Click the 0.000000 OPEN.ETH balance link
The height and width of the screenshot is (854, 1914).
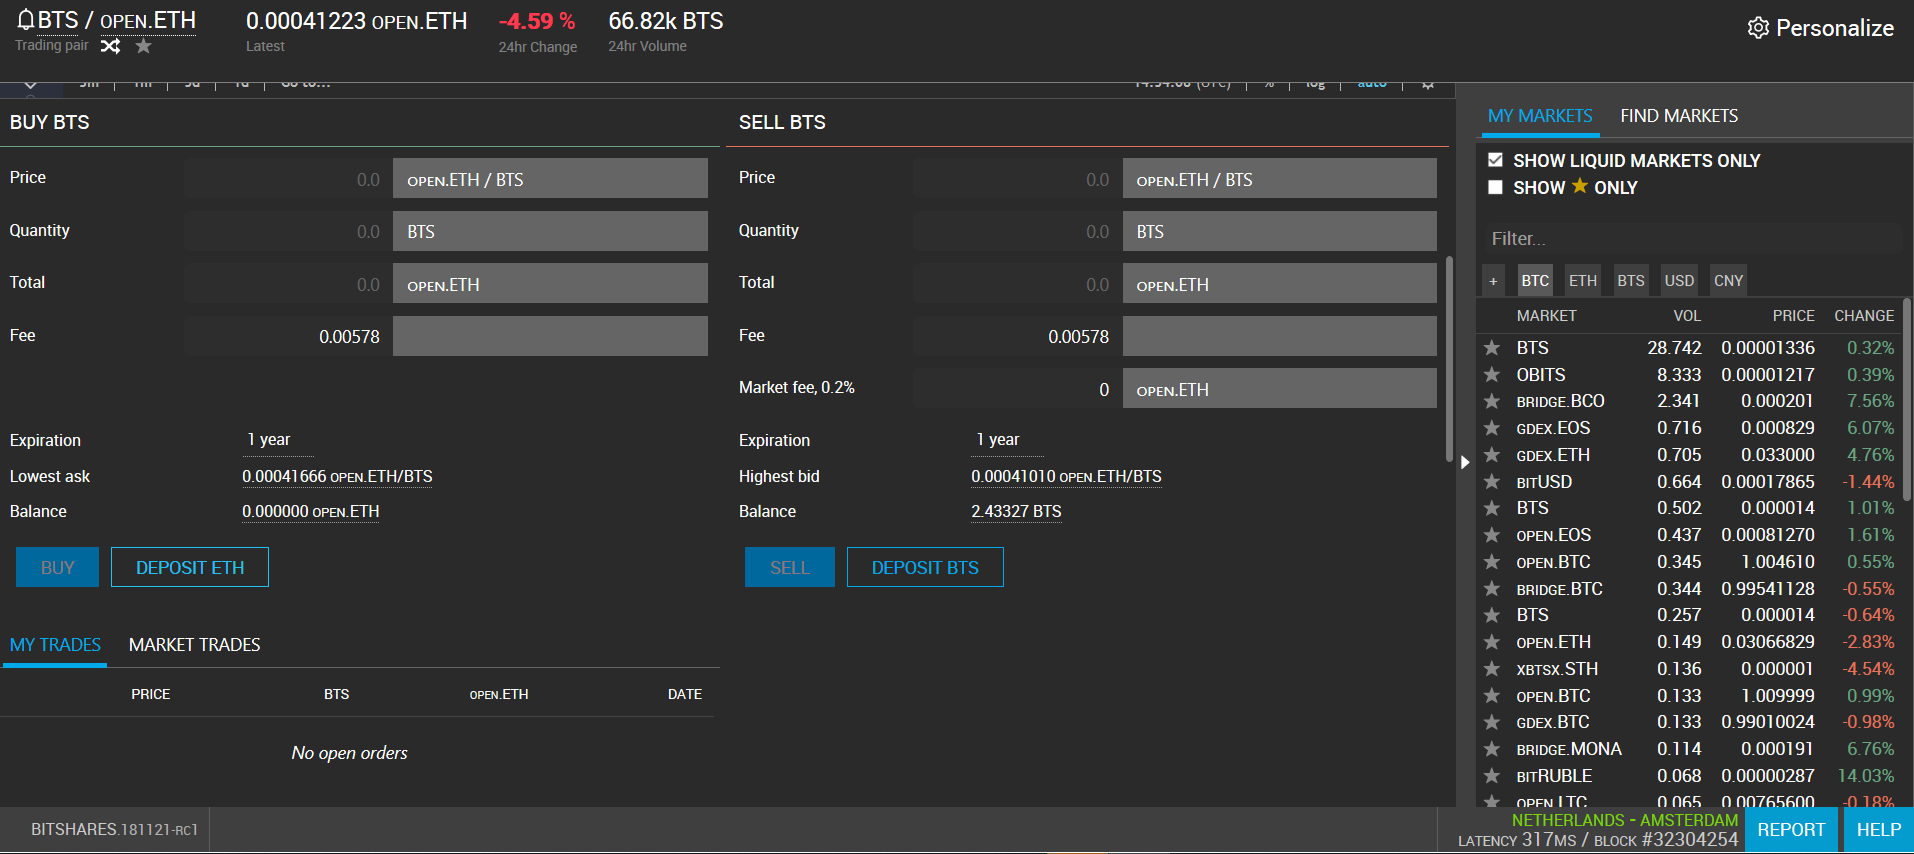[x=311, y=512]
